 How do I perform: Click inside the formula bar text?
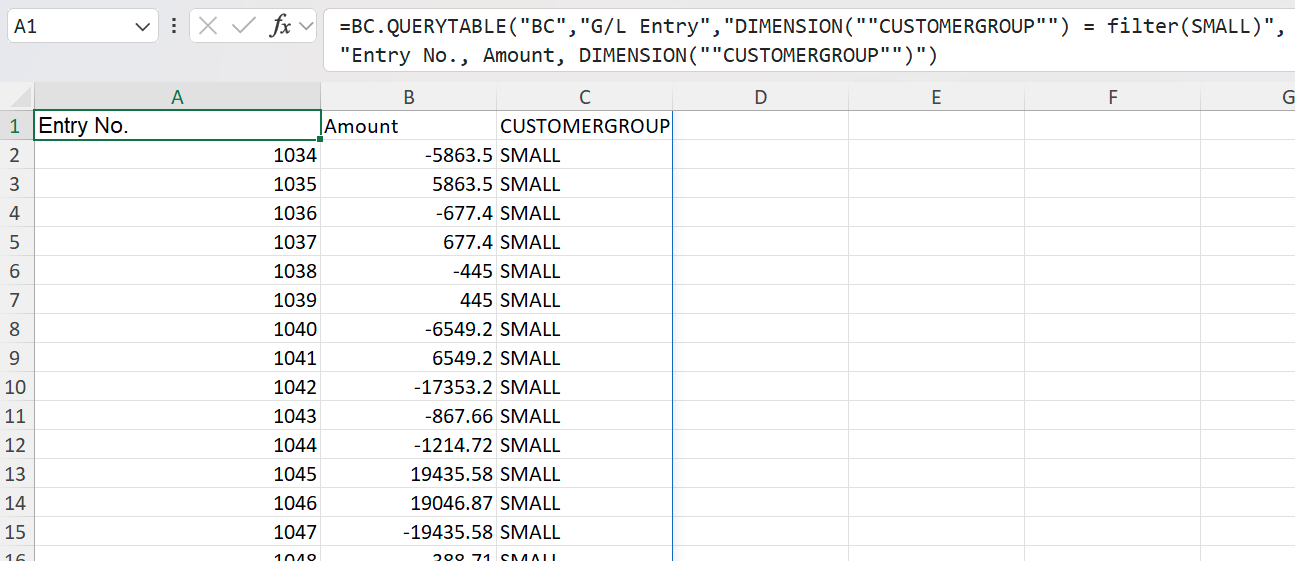point(808,41)
